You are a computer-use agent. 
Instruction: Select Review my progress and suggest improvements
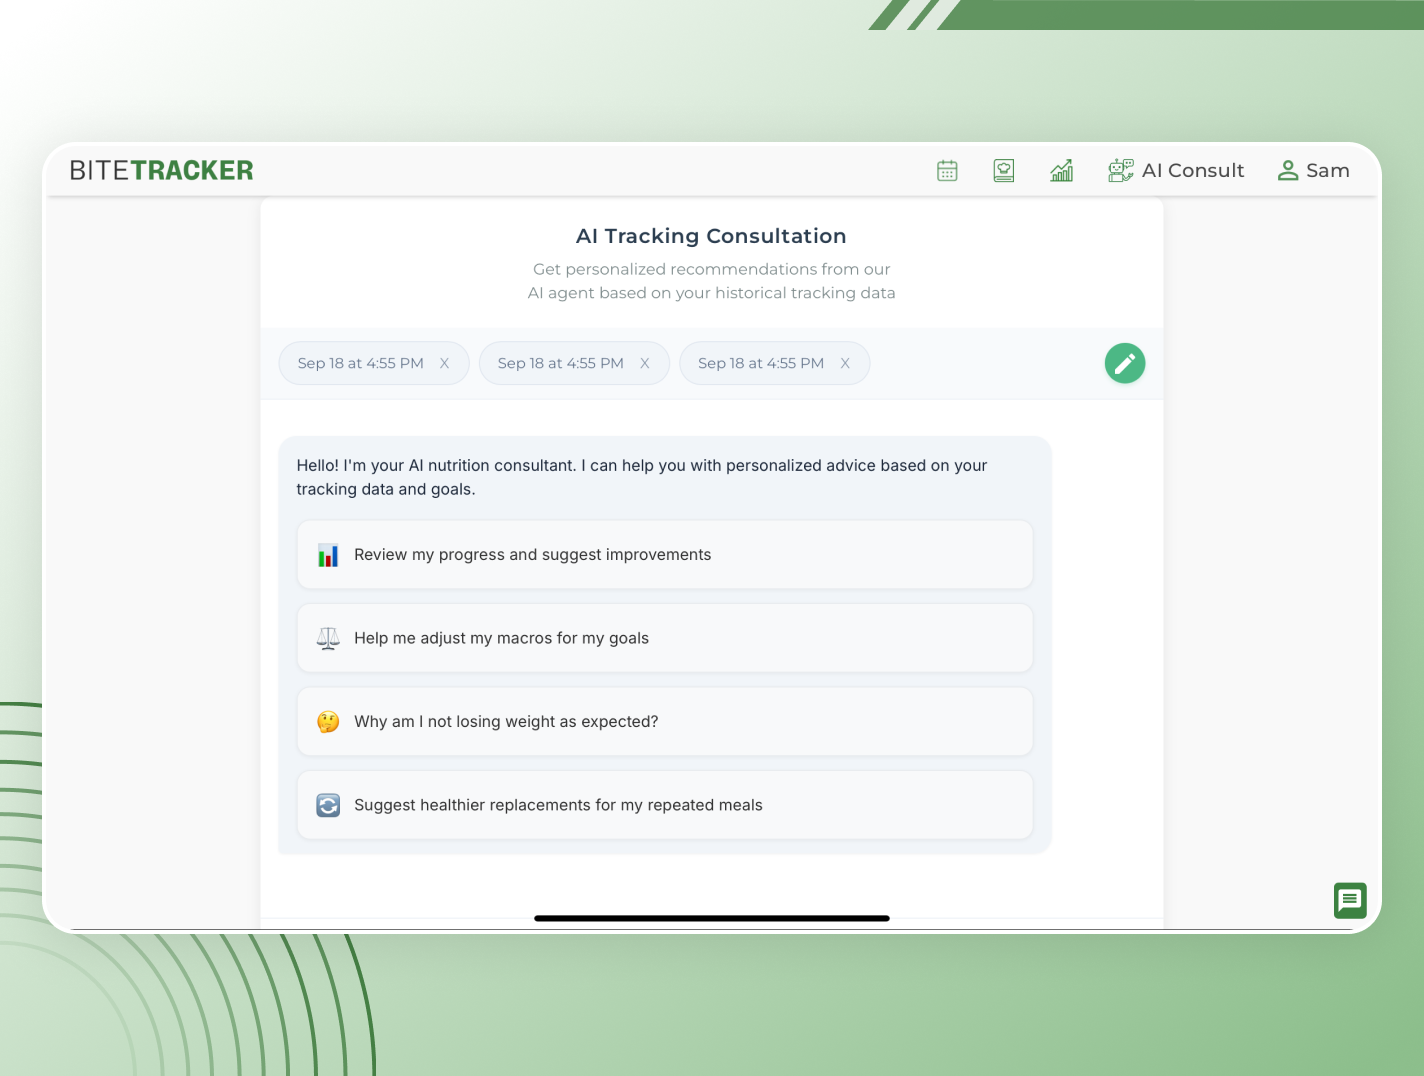(664, 554)
